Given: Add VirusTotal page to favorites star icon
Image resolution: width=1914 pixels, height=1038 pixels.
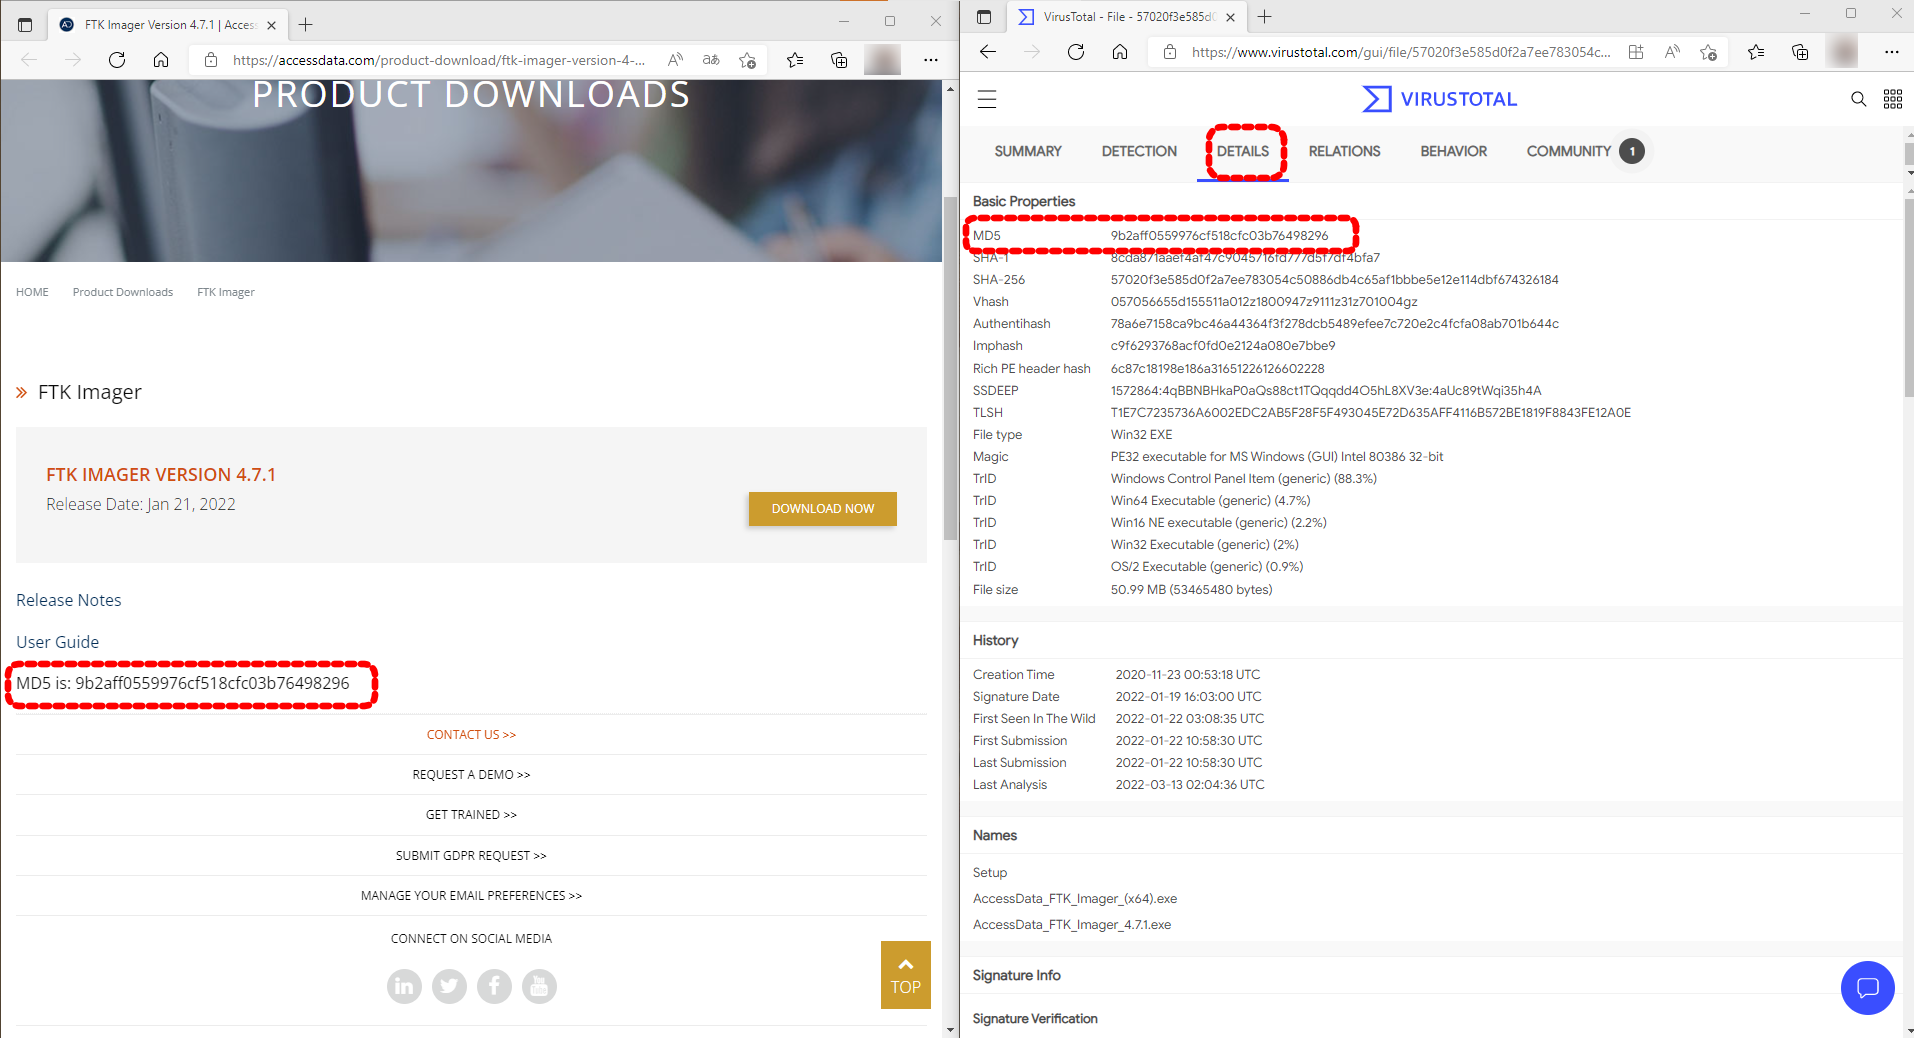Looking at the screenshot, I should click(x=1708, y=52).
